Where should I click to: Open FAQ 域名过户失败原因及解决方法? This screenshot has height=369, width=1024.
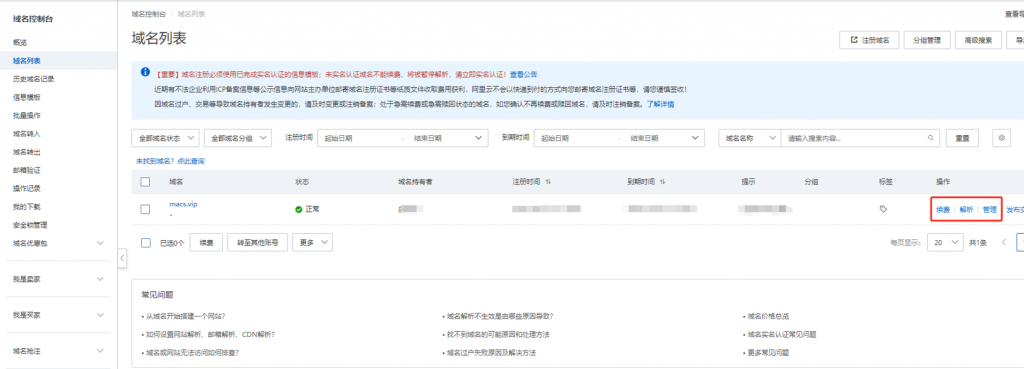tap(490, 353)
